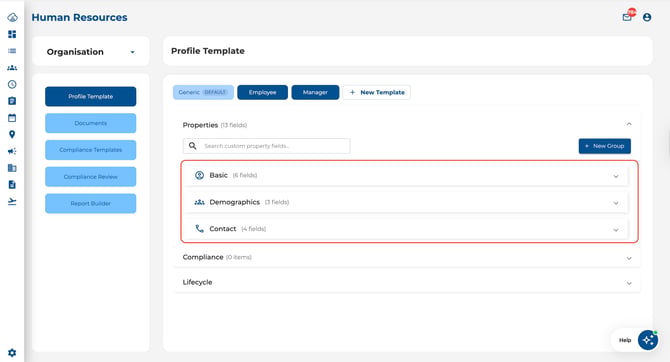Expand the Basic group chevron

[616, 176]
